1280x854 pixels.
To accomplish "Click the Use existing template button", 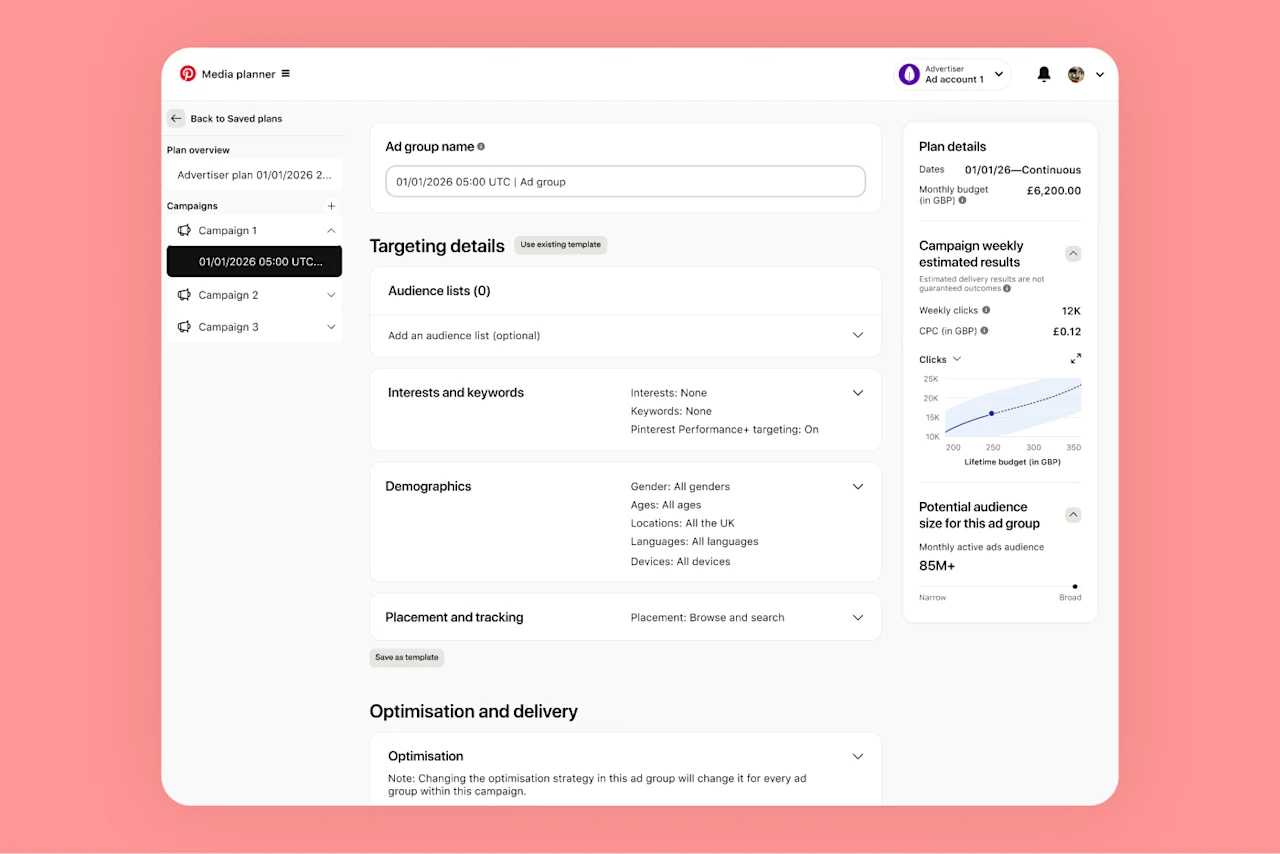I will pos(560,244).
